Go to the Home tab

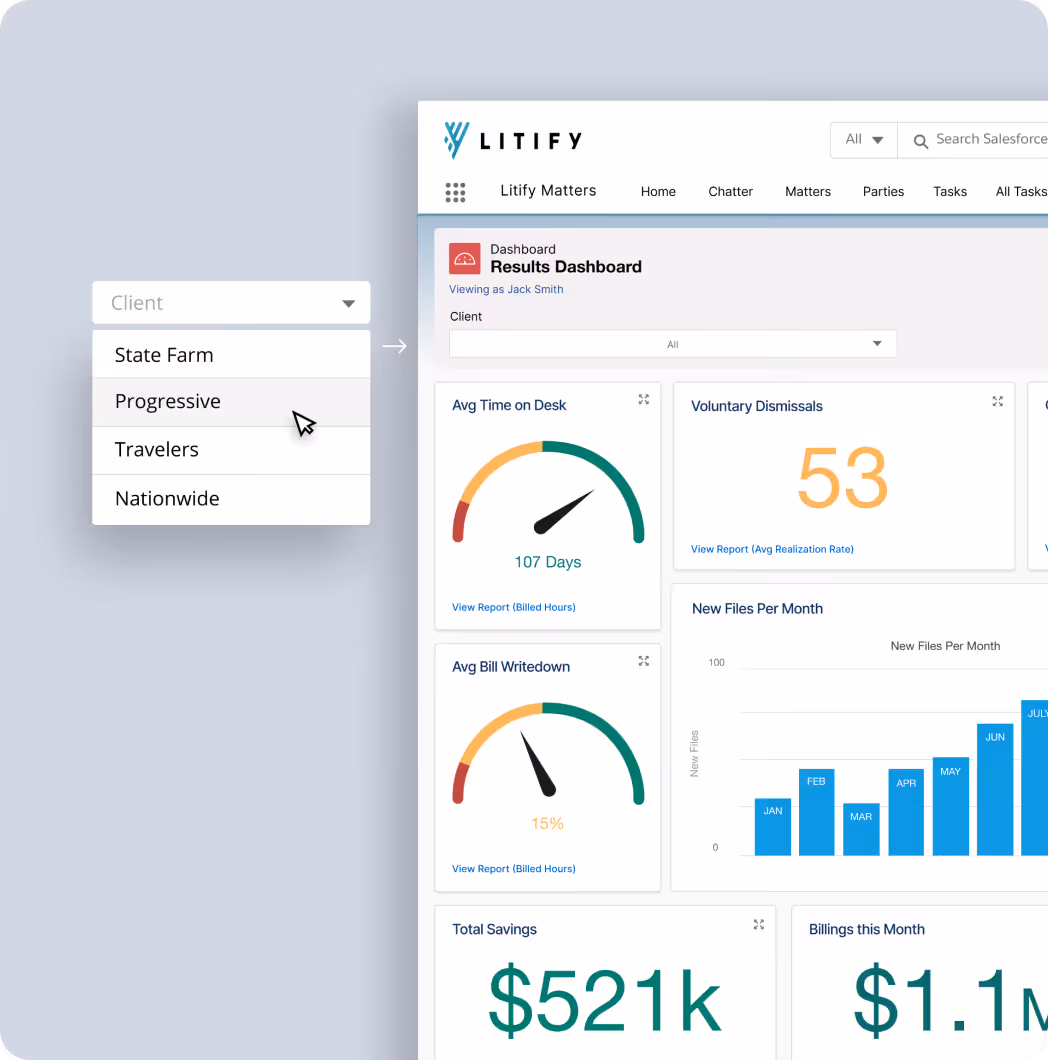point(658,191)
